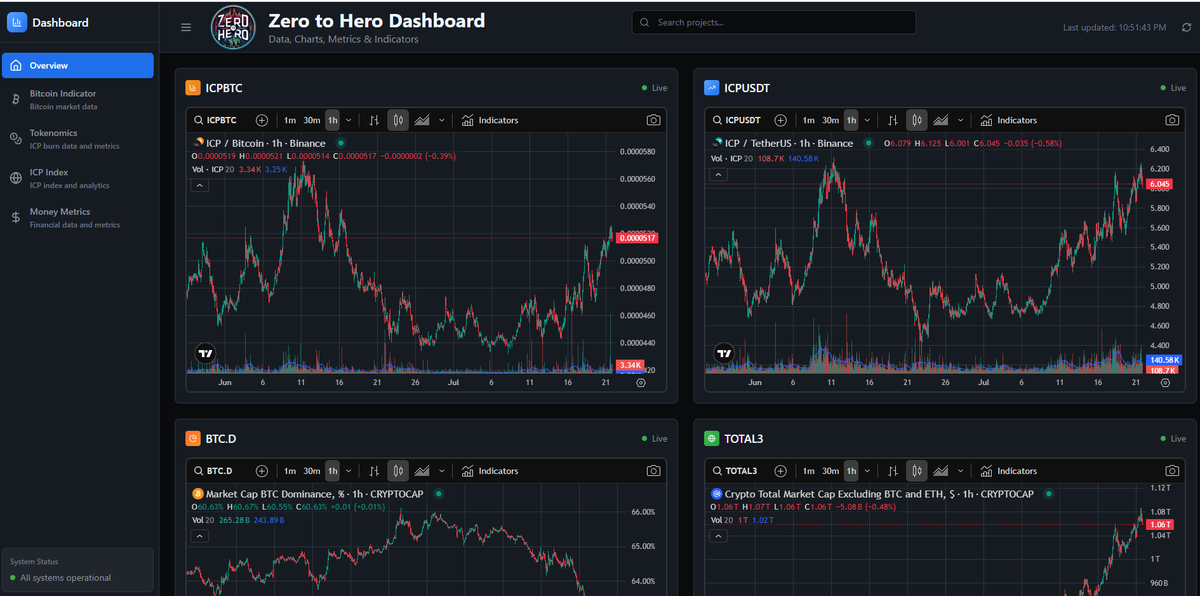Set ICPBTC chart to 1h interval
The height and width of the screenshot is (596, 1200).
[x=332, y=120]
